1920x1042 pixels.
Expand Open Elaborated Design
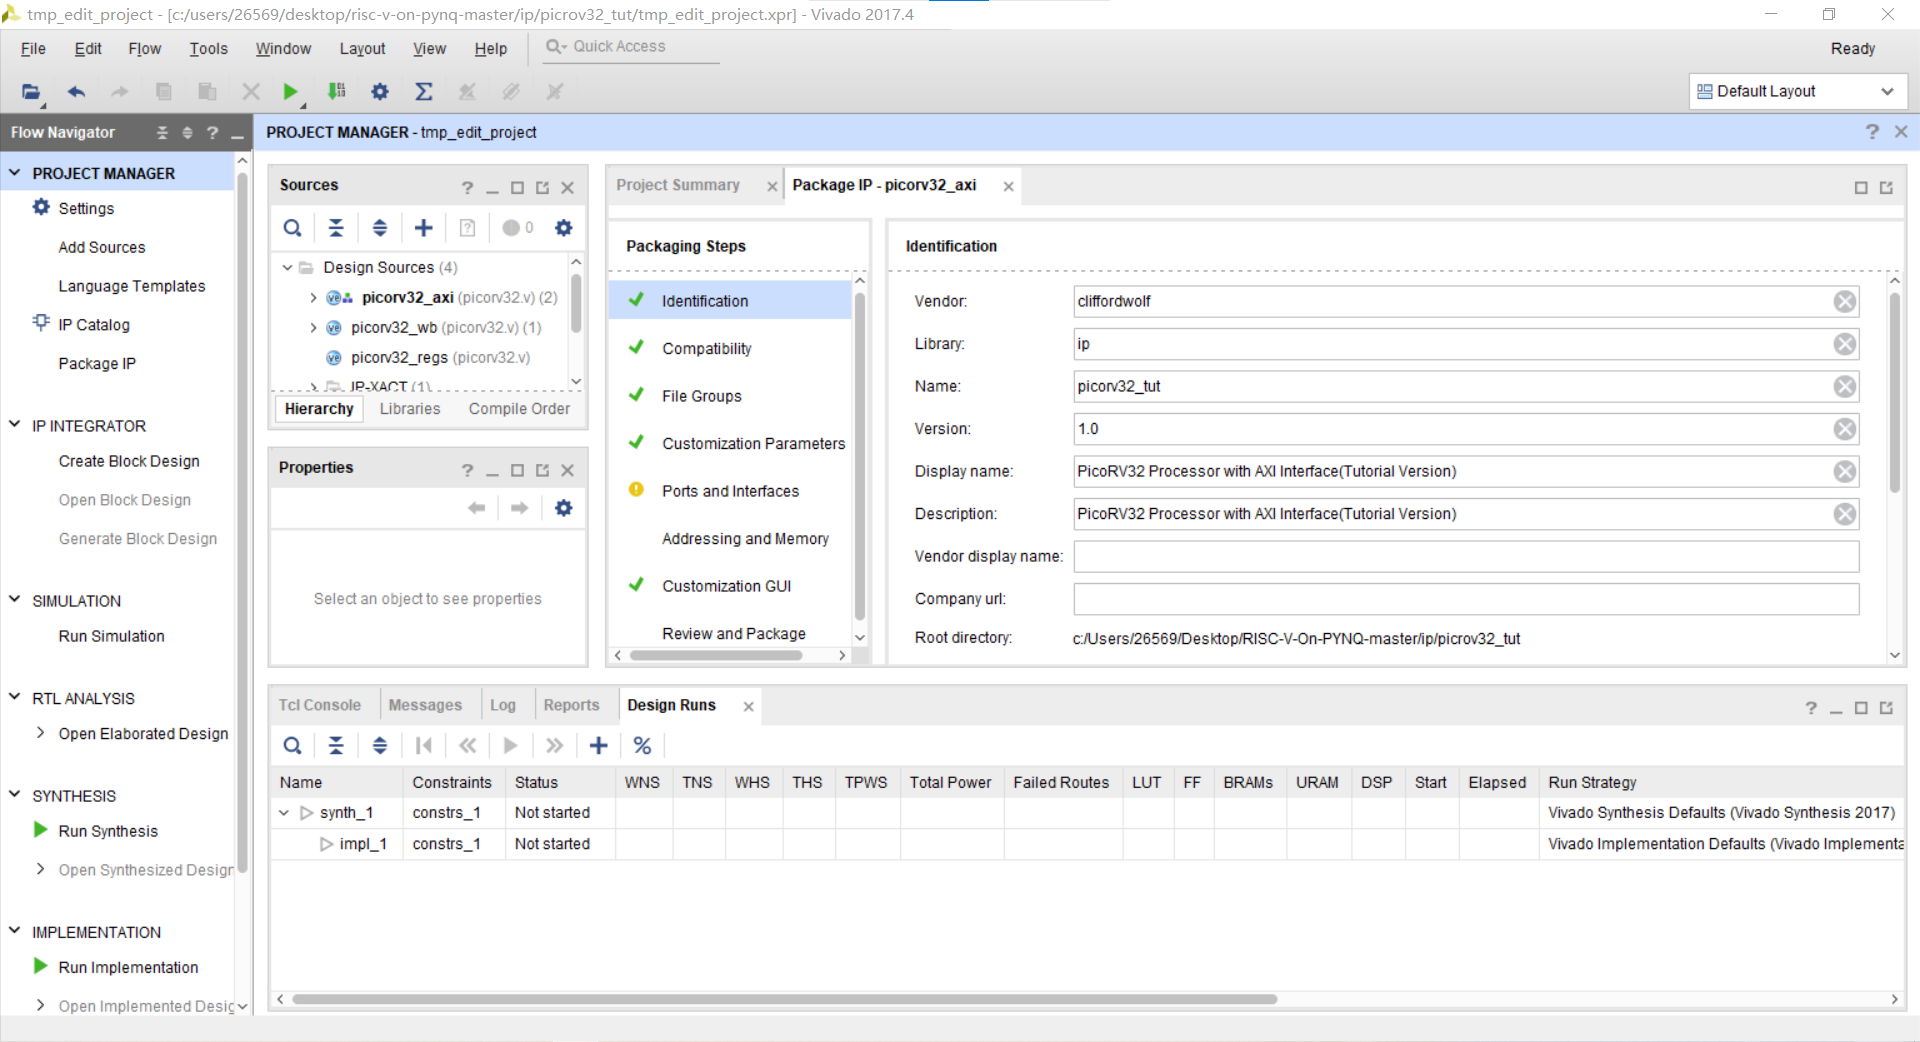[40, 733]
